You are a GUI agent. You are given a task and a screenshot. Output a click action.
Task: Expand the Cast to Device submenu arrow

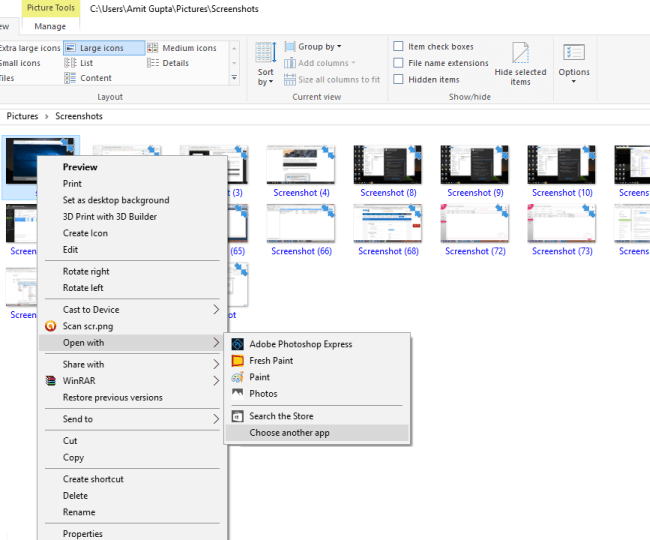pos(216,310)
